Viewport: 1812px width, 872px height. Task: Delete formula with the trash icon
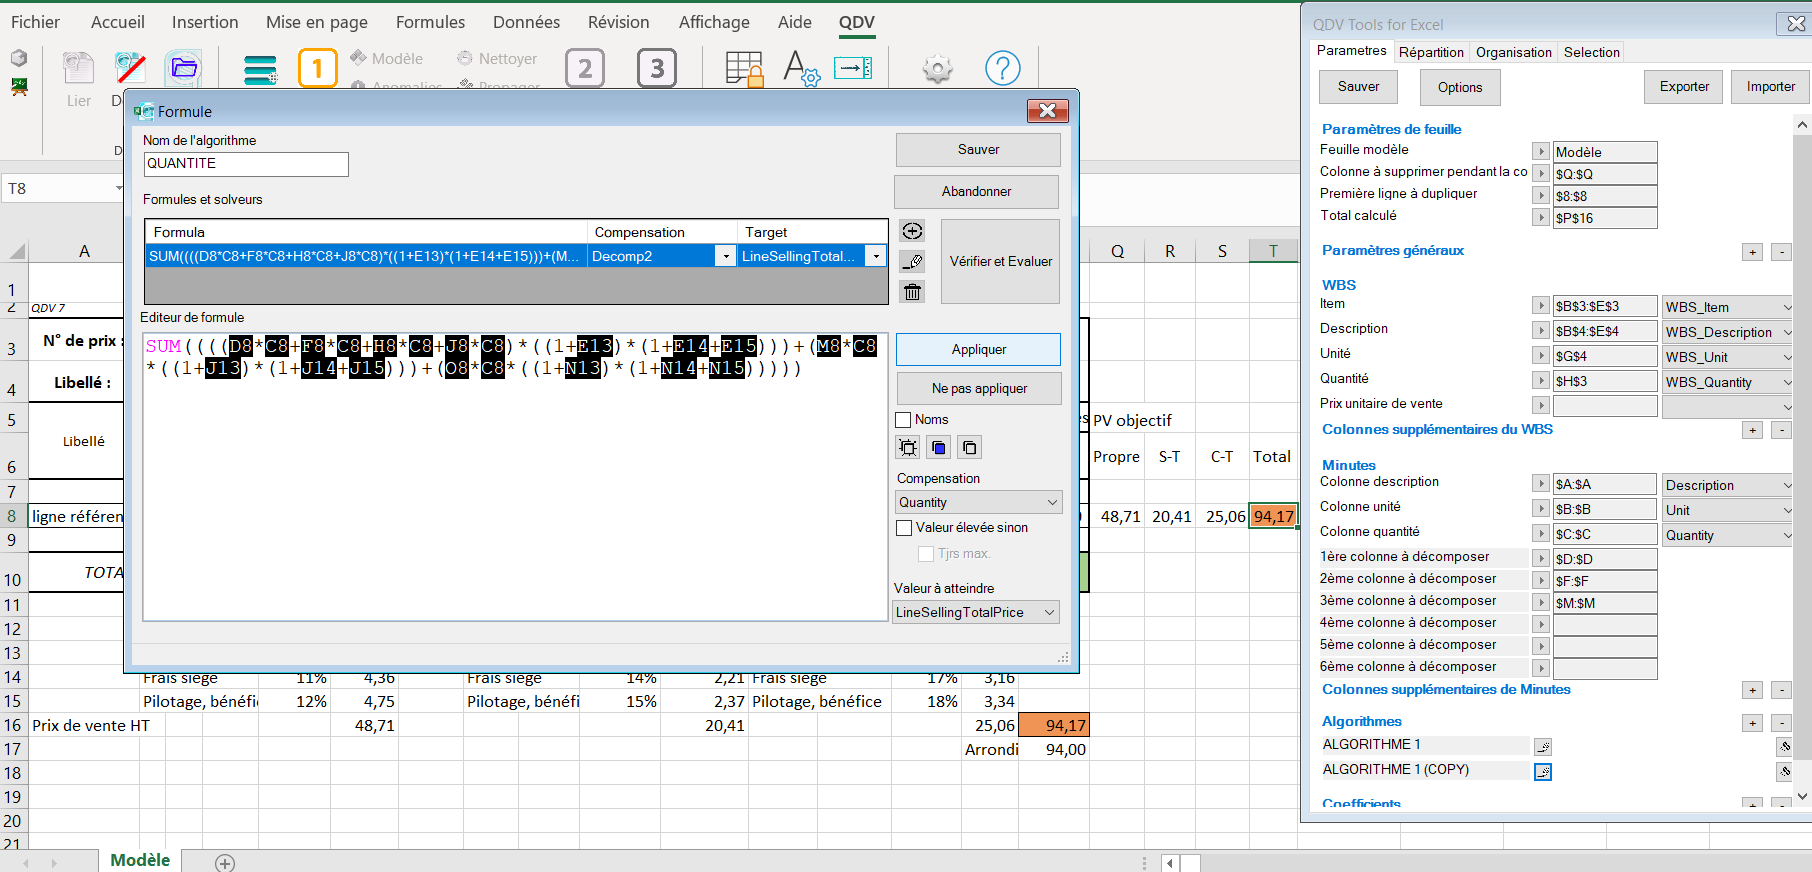pos(912,292)
